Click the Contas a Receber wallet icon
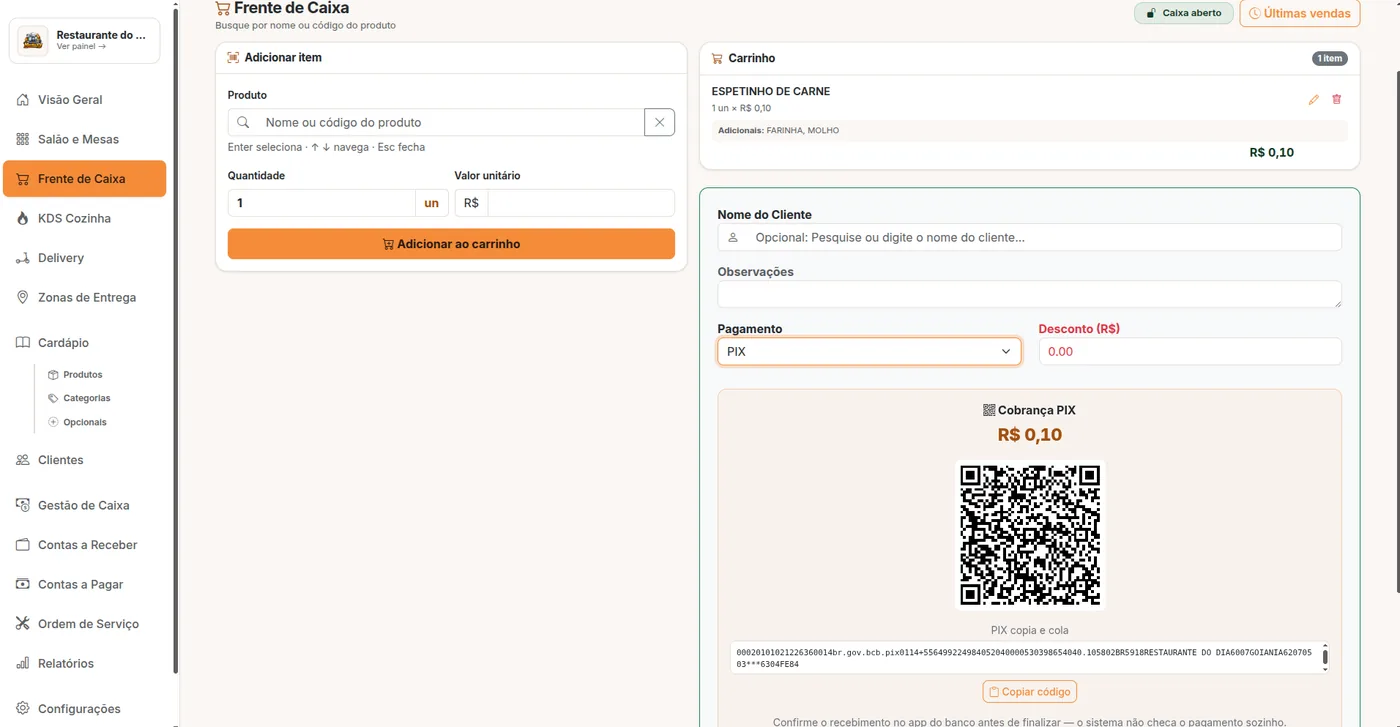 click(x=23, y=545)
